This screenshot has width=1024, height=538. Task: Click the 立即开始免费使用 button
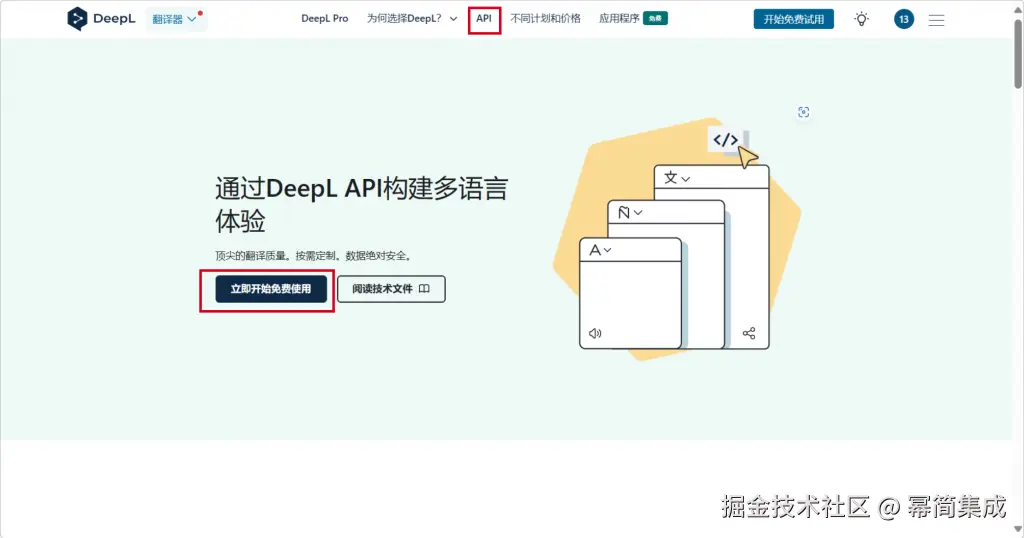coord(271,289)
